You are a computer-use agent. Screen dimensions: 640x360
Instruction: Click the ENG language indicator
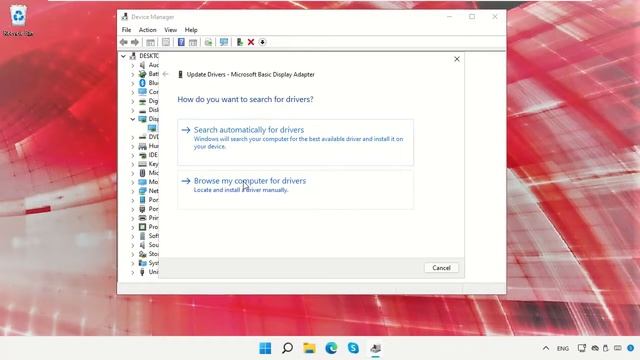coord(563,348)
